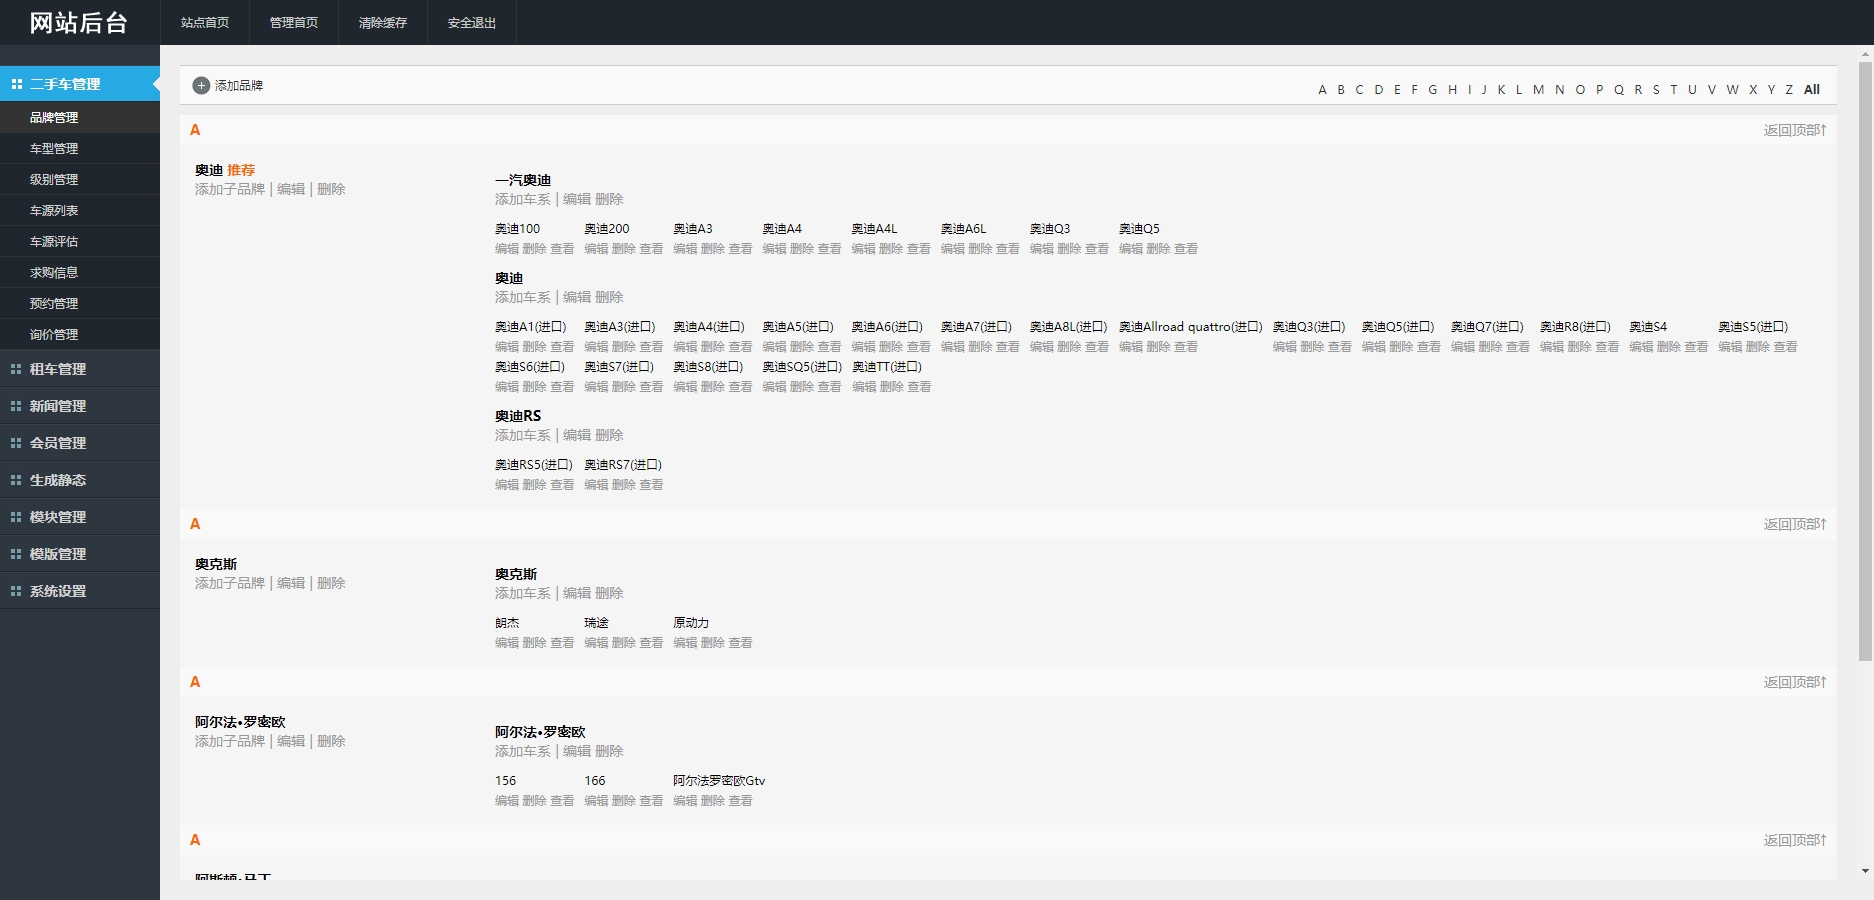Click 添加车系 under 一汽奥迪
Image resolution: width=1874 pixels, height=900 pixels.
pos(523,199)
